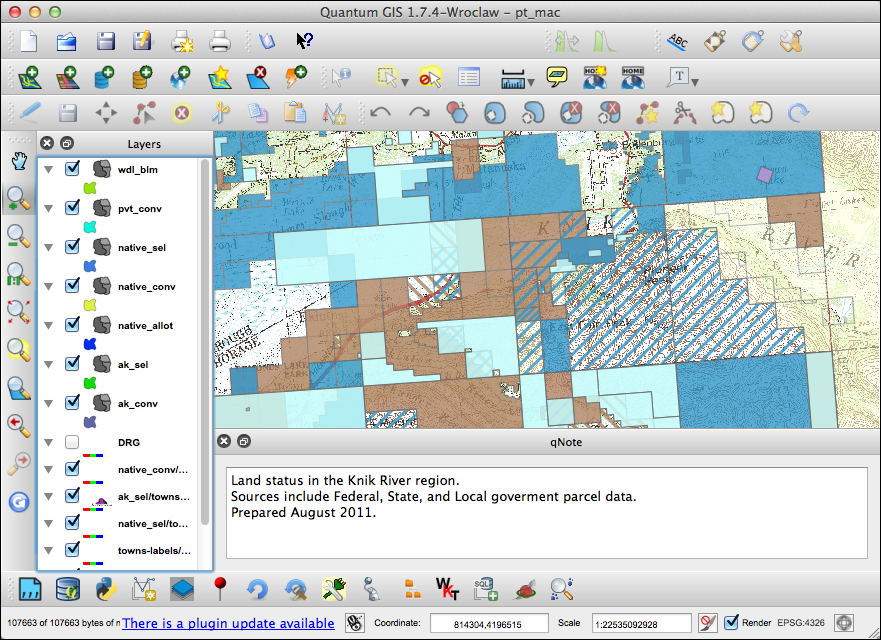The width and height of the screenshot is (881, 640).
Task: Toggle the Render checkbox in status bar
Action: [731, 623]
